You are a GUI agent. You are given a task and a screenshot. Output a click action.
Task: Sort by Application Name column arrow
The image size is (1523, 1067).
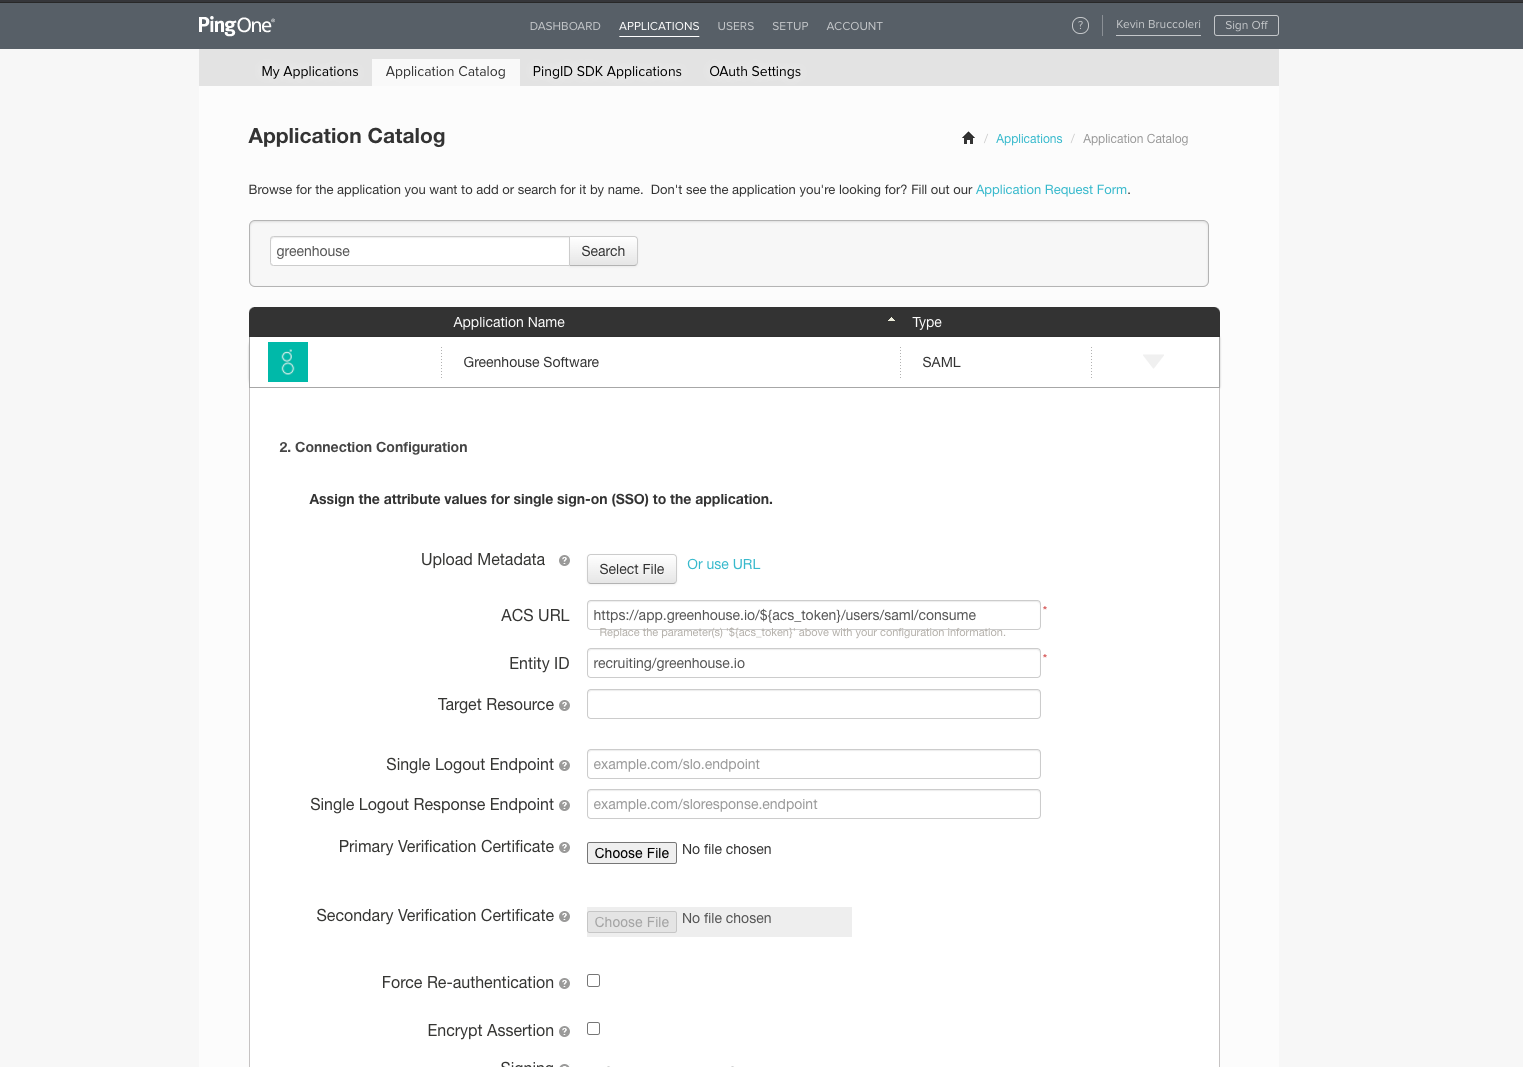pyautogui.click(x=891, y=321)
